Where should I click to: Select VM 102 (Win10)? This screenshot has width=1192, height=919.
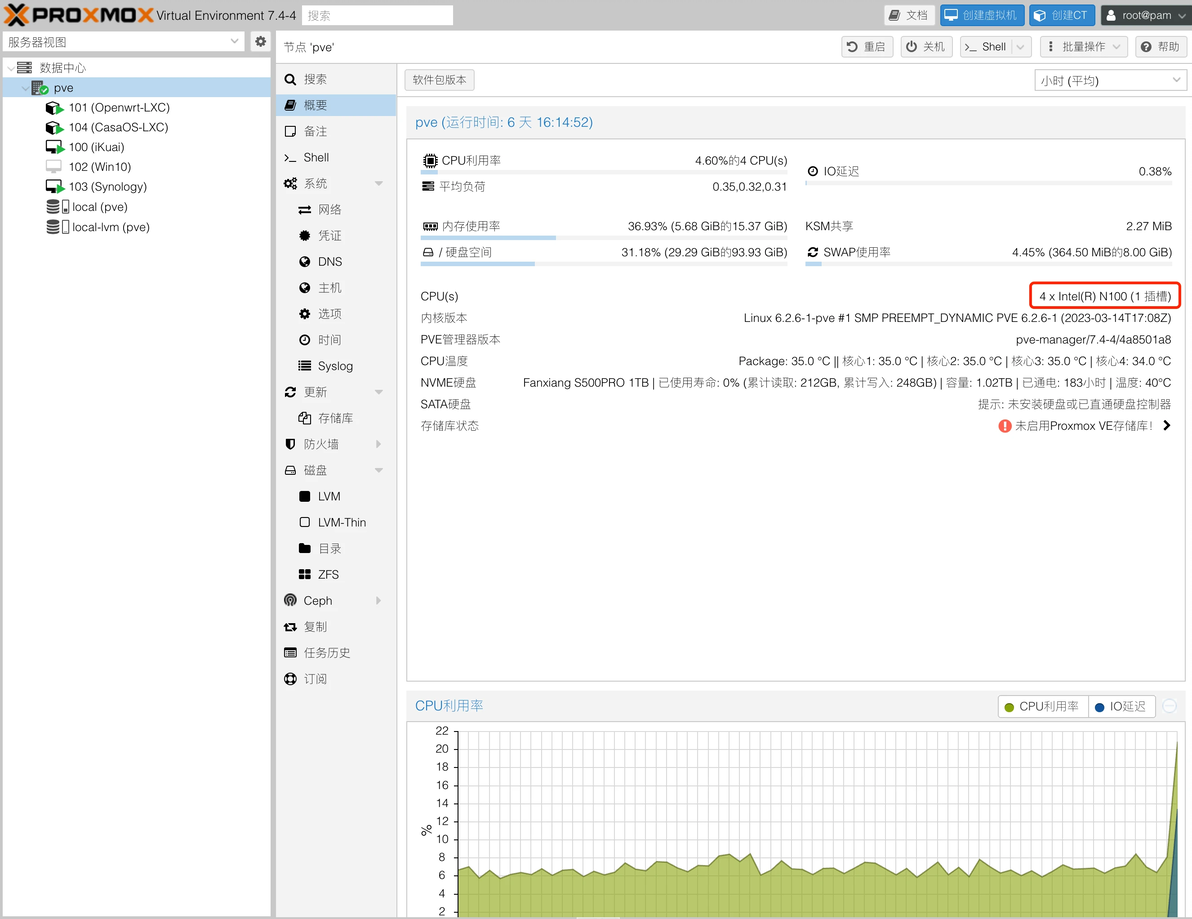coord(100,166)
